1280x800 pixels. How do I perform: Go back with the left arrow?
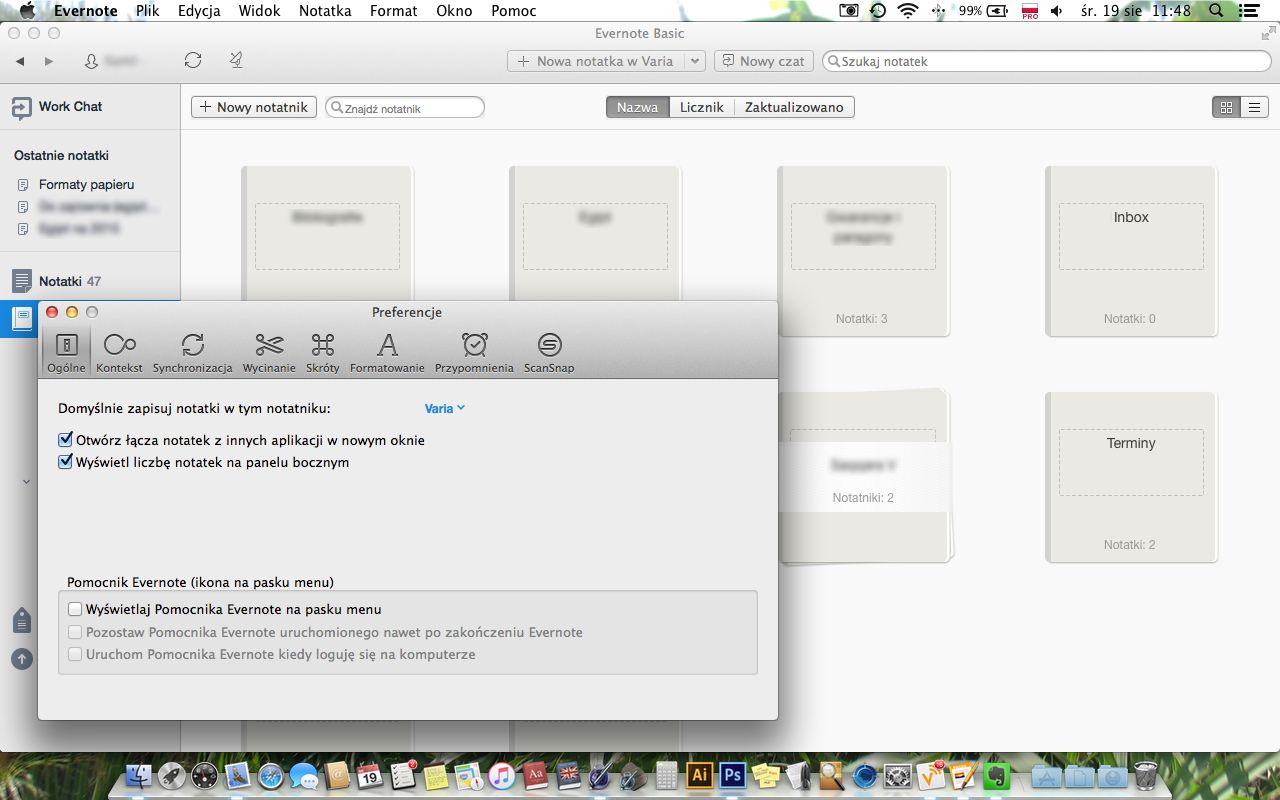tap(20, 61)
